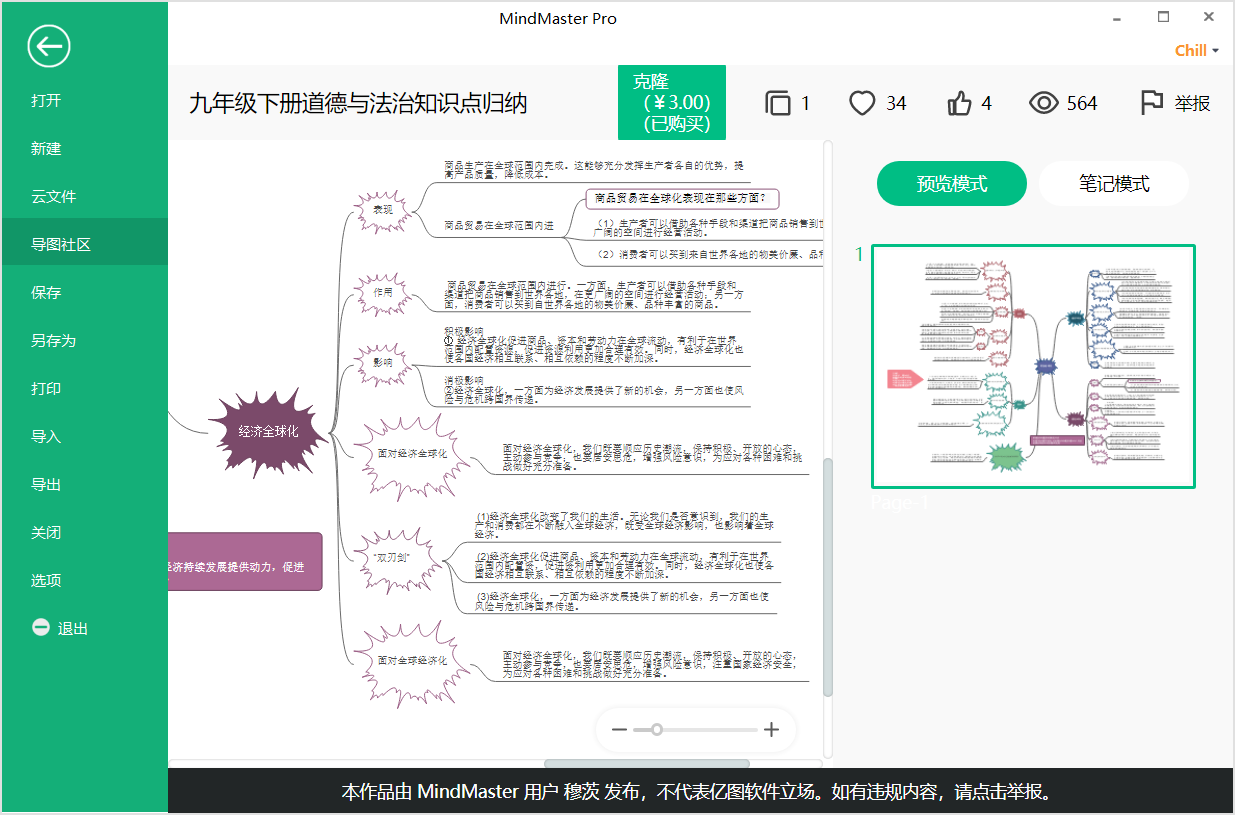Click the green 克隆 (¥3.00) button
The width and height of the screenshot is (1235, 815).
(x=672, y=103)
